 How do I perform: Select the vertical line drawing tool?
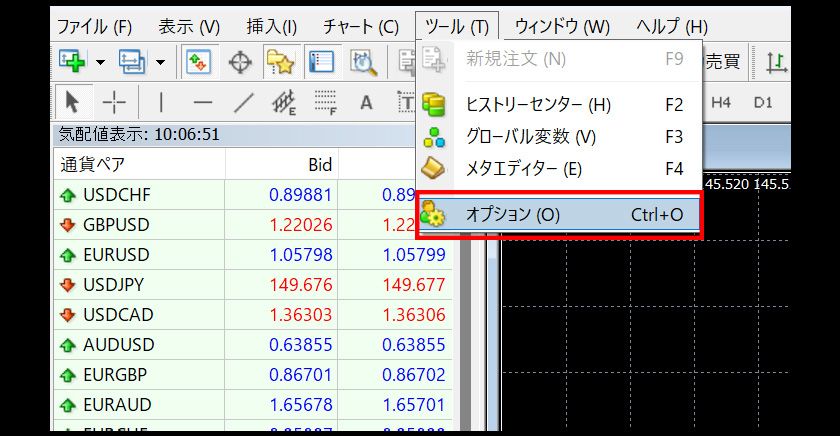(x=161, y=101)
